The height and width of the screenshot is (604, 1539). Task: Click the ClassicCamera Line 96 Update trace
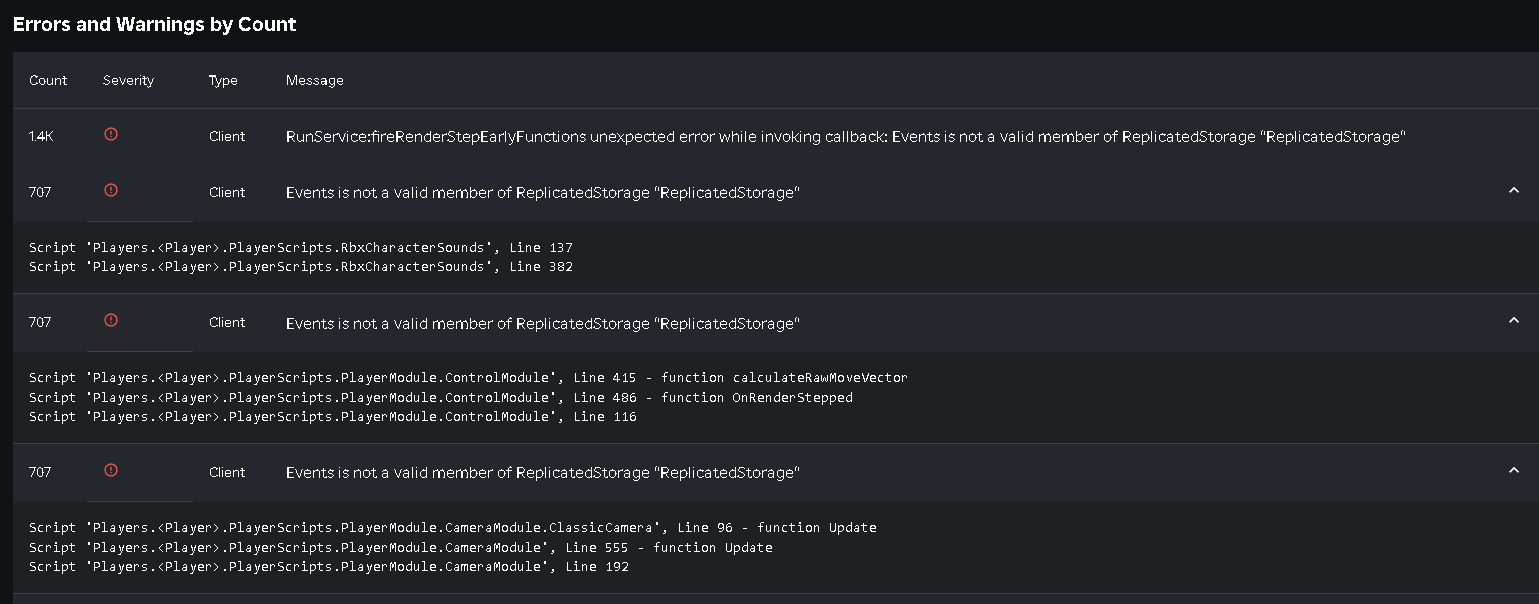(x=453, y=528)
